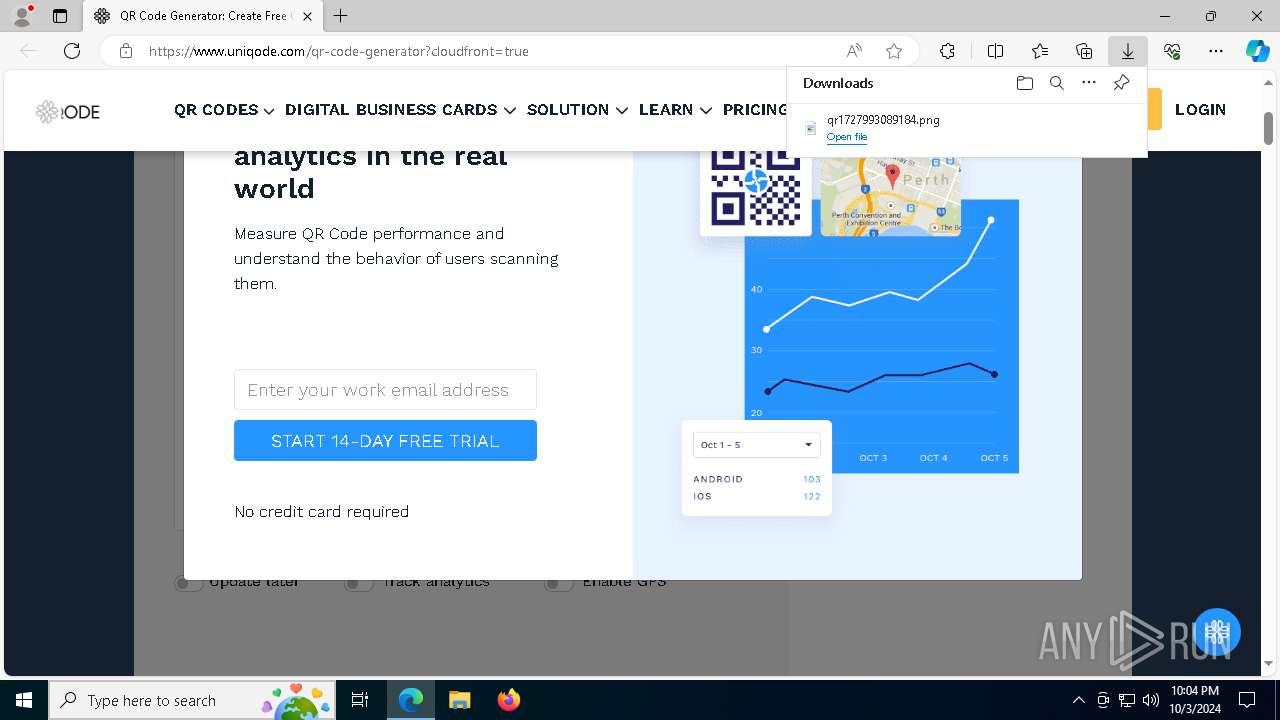The width and height of the screenshot is (1280, 720).
Task: Click the ANDROID 103 stat row
Action: click(756, 479)
